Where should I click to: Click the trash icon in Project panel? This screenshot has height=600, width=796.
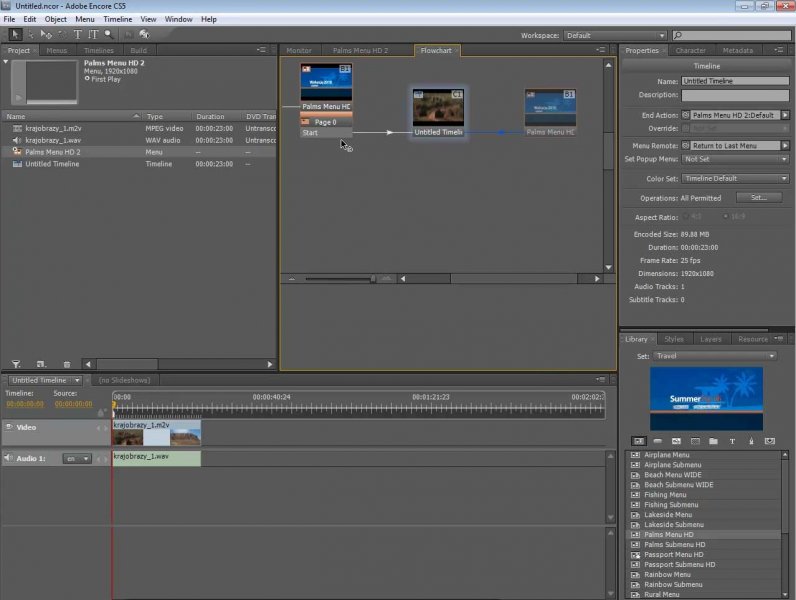67,364
